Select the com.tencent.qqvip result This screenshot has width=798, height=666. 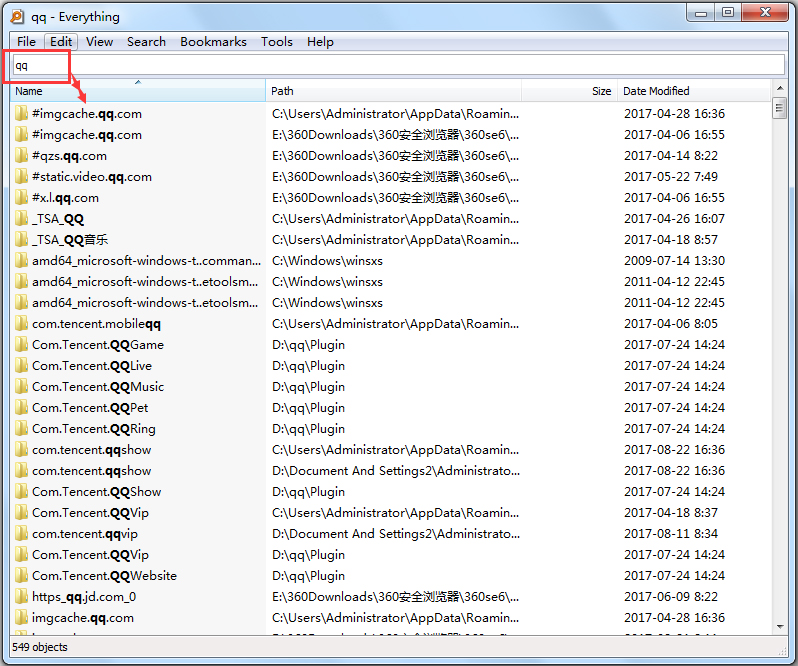[84, 534]
